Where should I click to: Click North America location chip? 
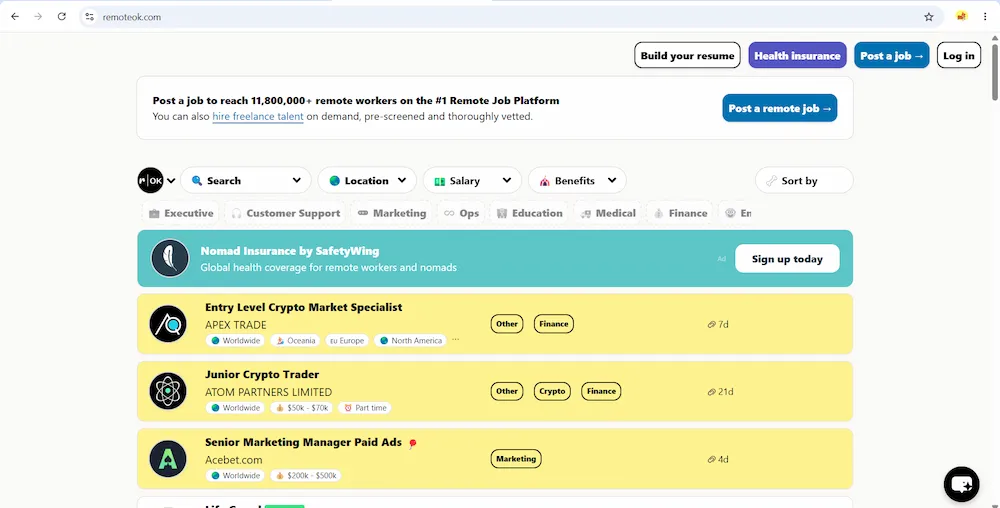click(410, 340)
